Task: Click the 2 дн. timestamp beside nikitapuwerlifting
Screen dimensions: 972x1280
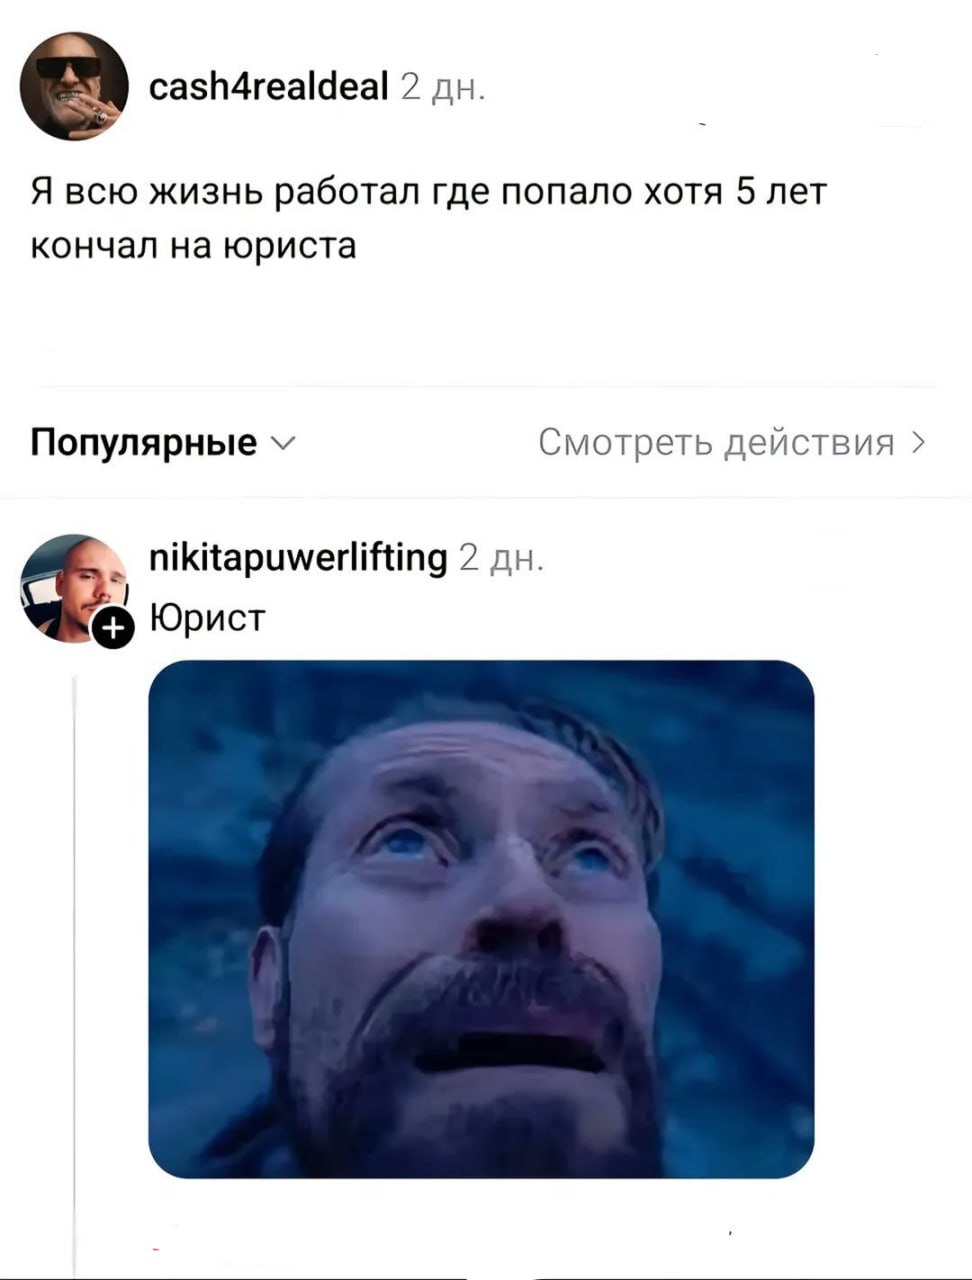Action: click(501, 558)
